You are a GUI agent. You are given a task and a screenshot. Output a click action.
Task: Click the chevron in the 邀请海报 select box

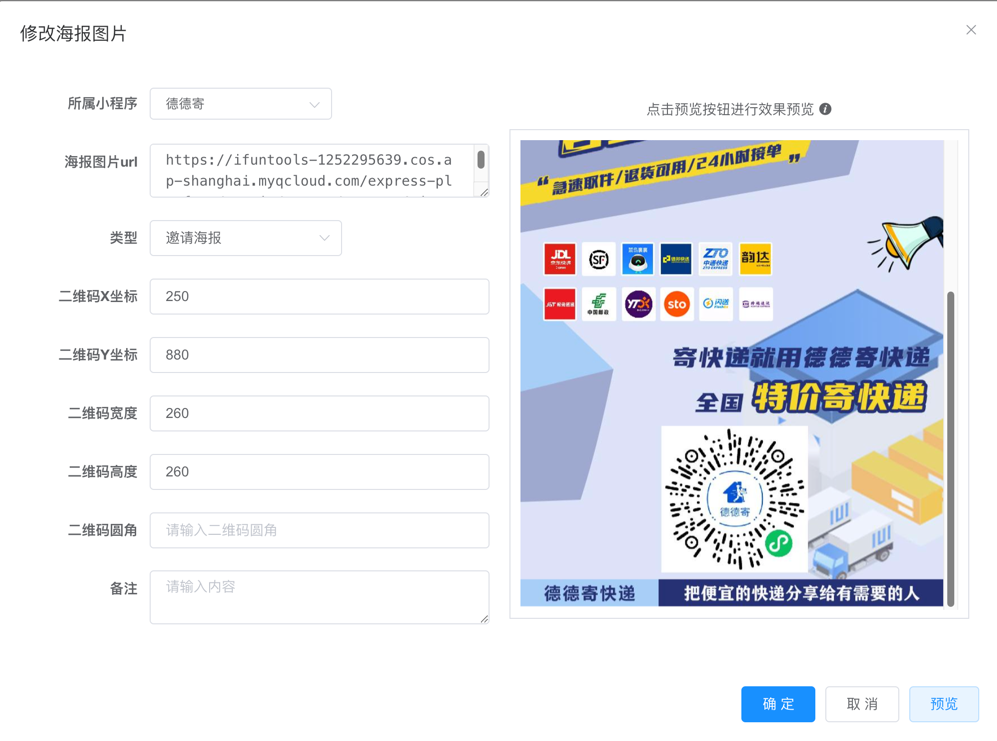click(324, 238)
